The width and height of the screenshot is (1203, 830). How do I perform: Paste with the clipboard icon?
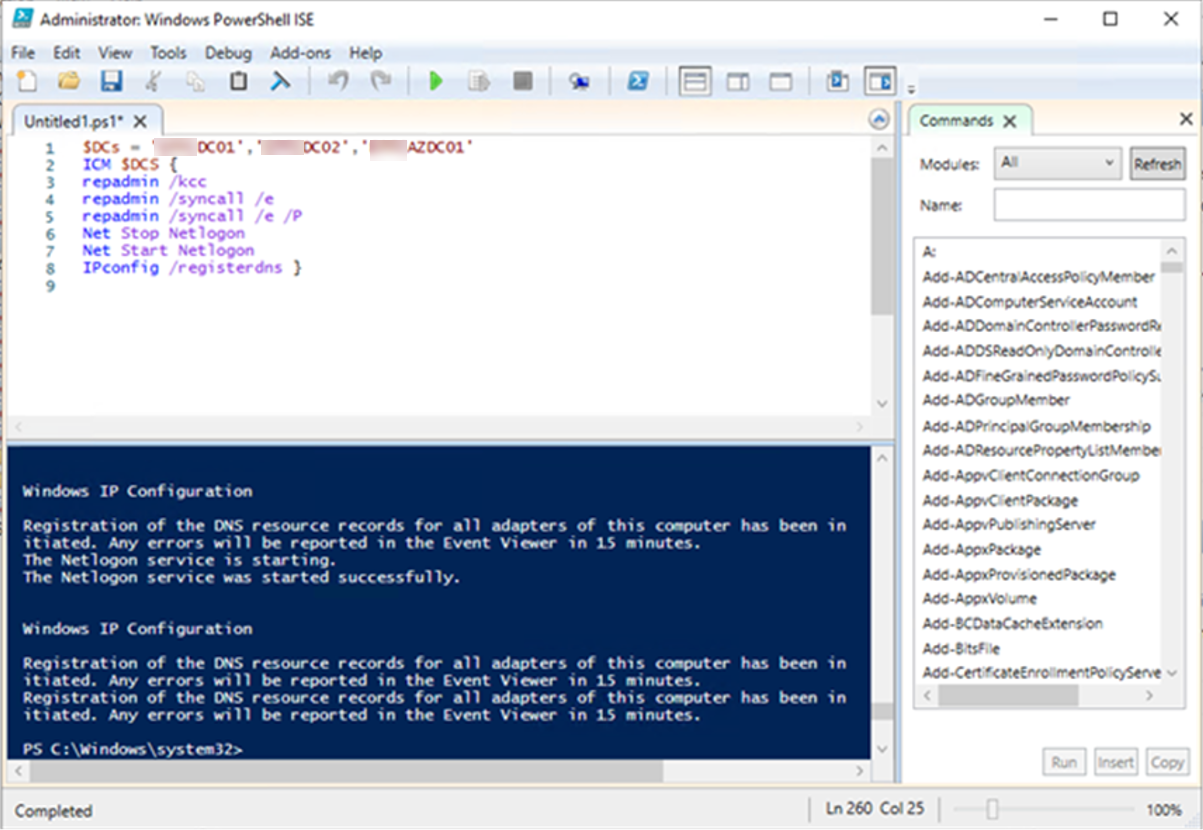(x=238, y=82)
